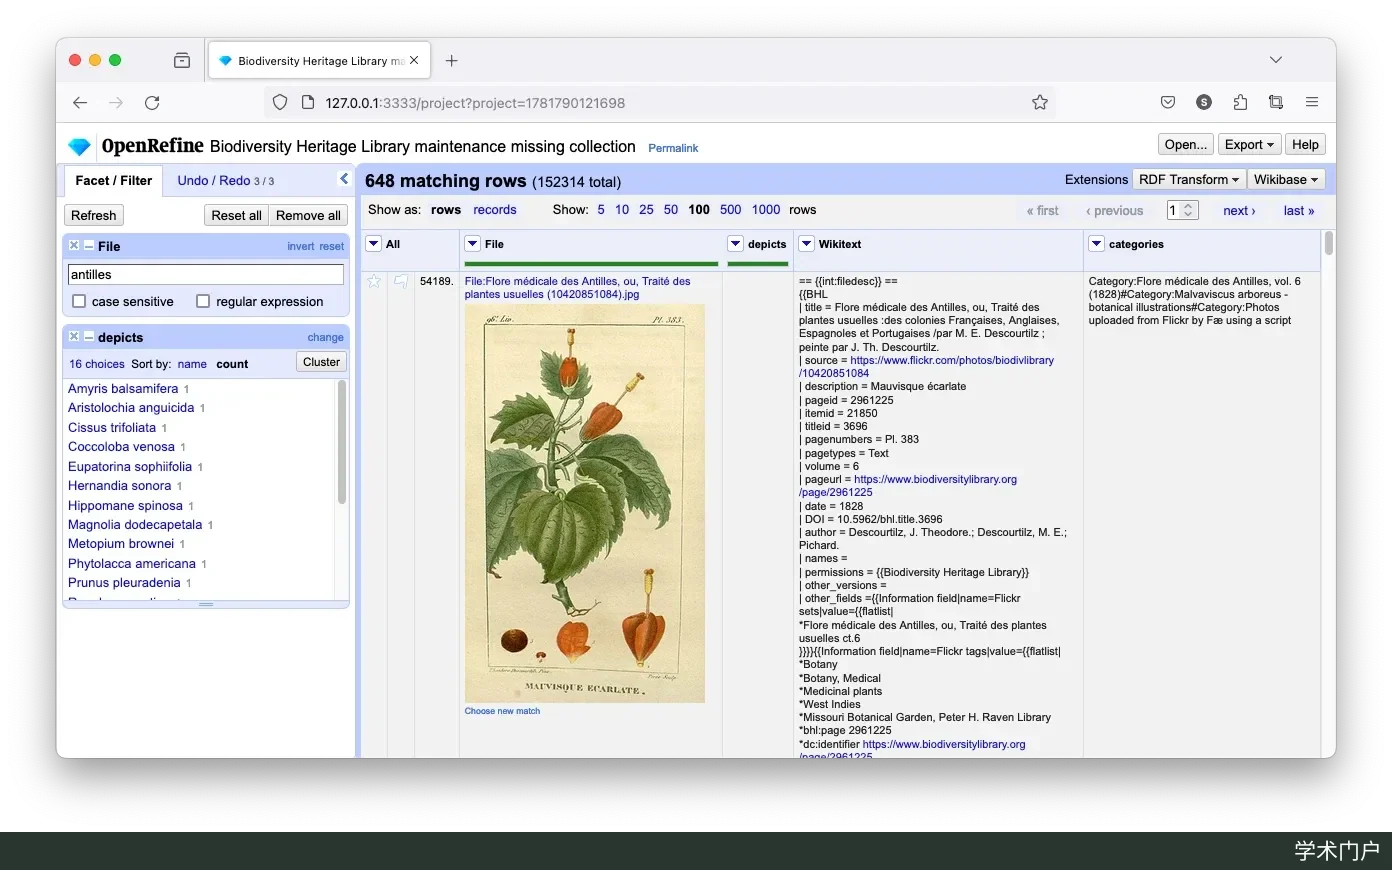Collapse the left facet panel
The height and width of the screenshot is (870, 1392).
pos(344,179)
